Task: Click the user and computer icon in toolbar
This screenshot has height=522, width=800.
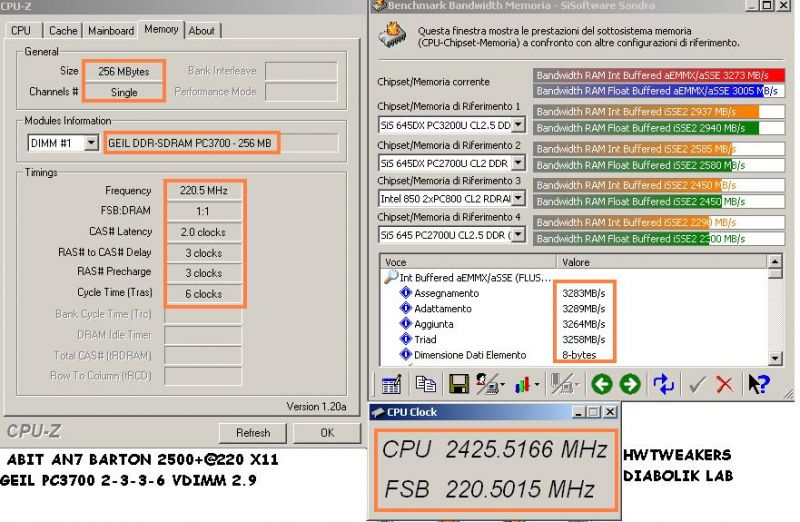Action: point(487,384)
